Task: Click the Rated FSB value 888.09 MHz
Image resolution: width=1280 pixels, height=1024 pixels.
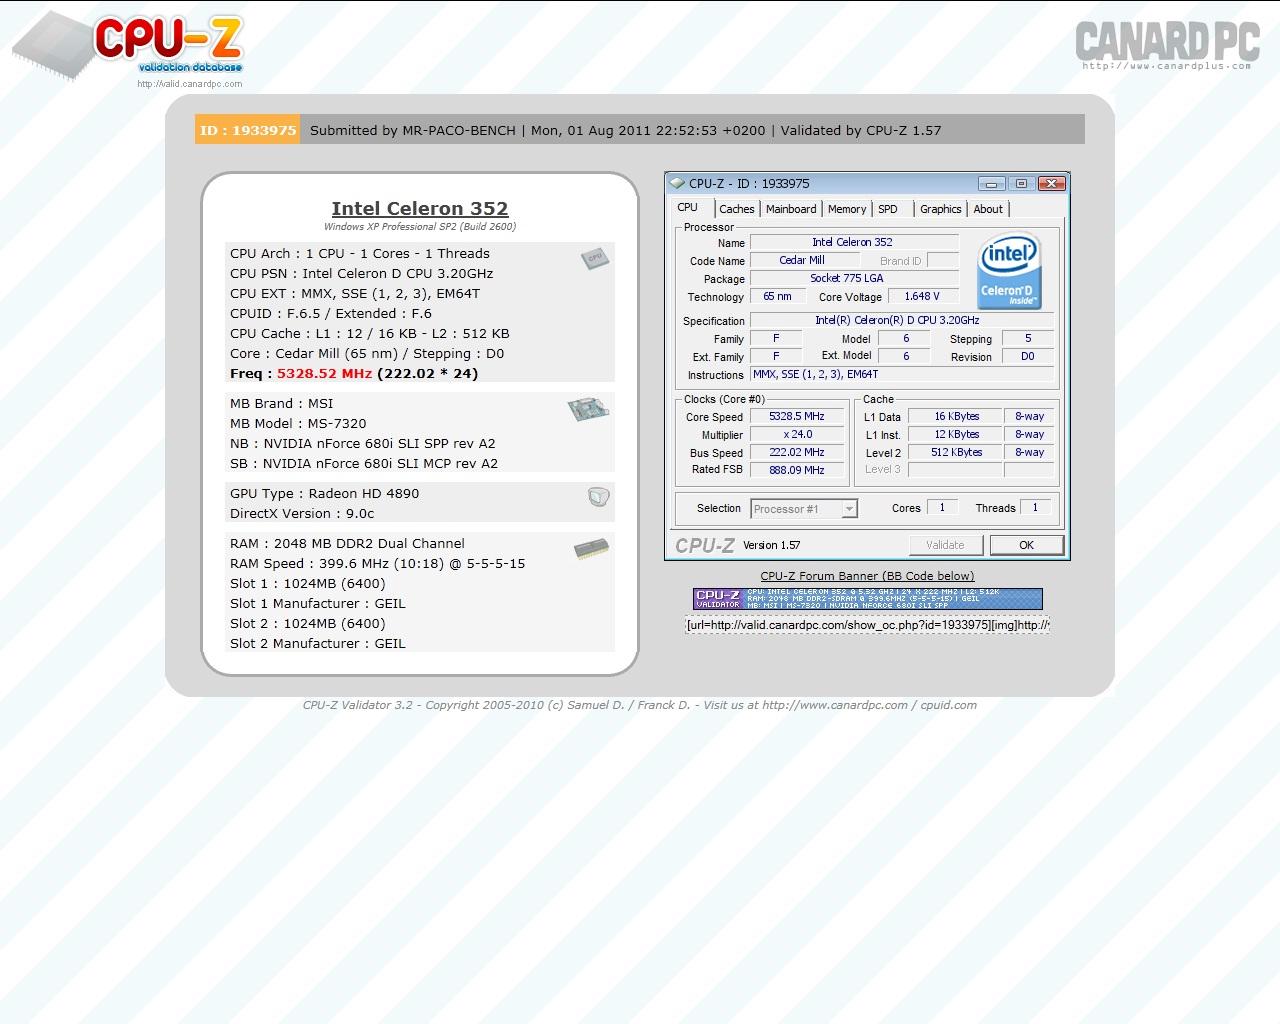Action: [797, 470]
